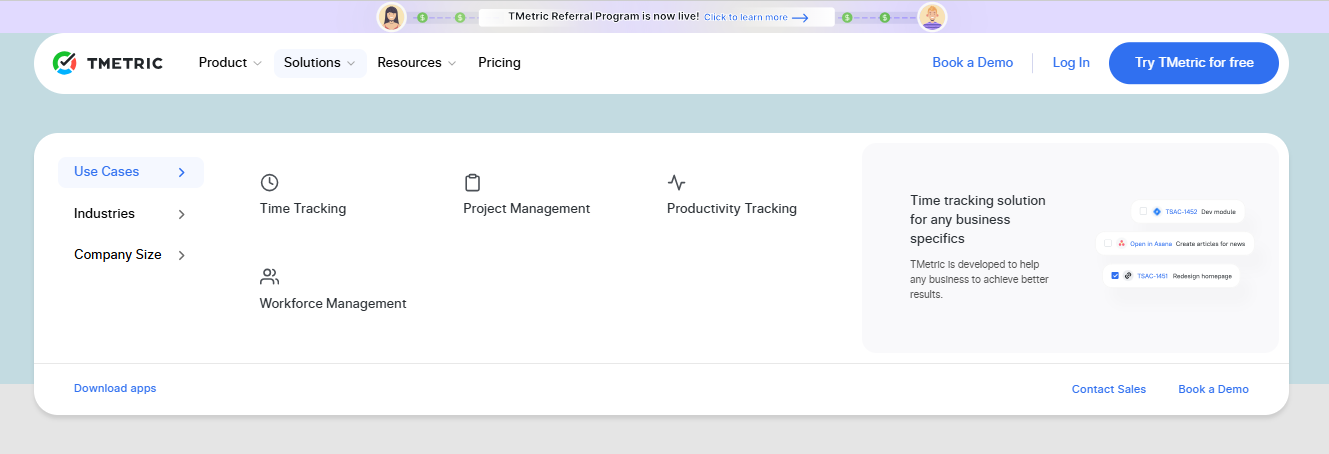The width and height of the screenshot is (1329, 454).
Task: Open the Productivity Tracking use case
Action: 732,209
